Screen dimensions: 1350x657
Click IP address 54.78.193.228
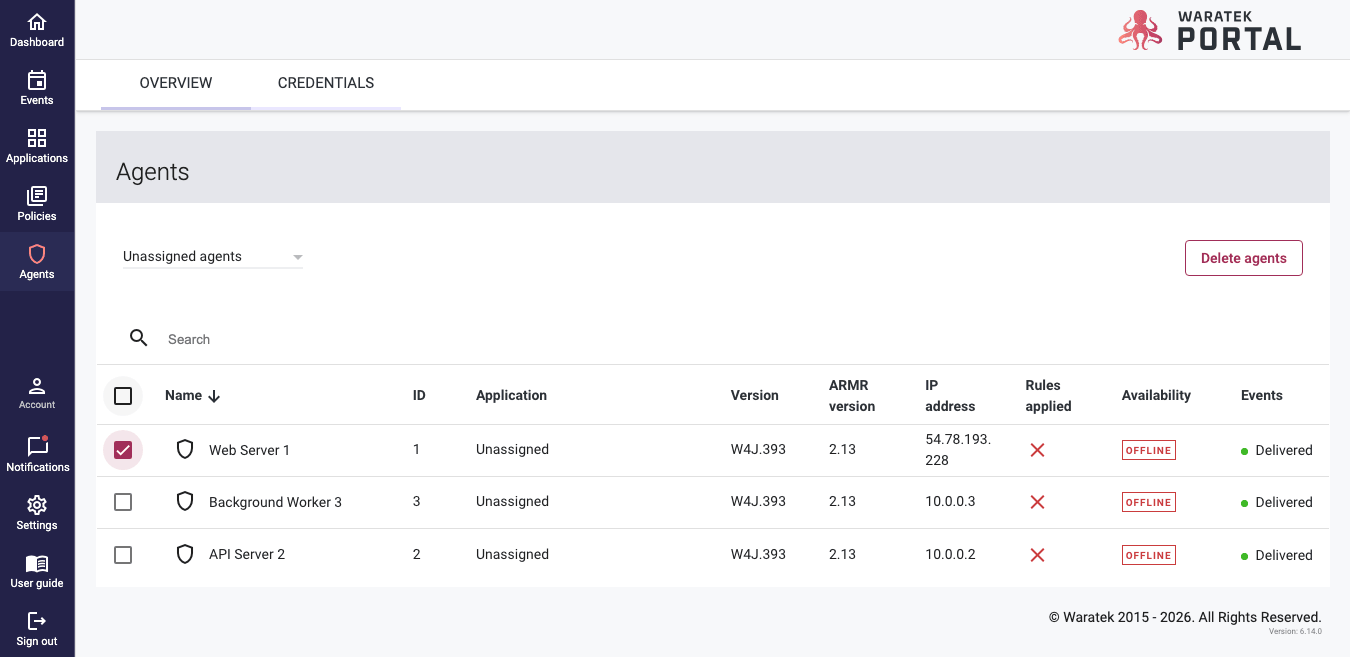[958, 450]
